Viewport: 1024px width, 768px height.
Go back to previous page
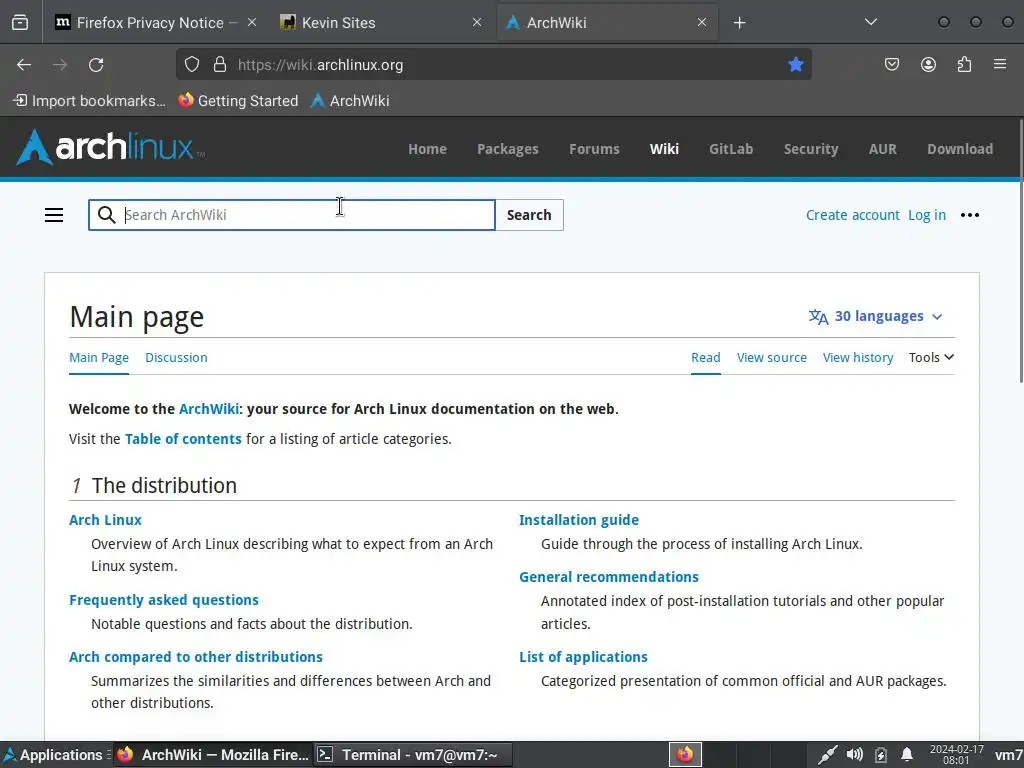24,65
